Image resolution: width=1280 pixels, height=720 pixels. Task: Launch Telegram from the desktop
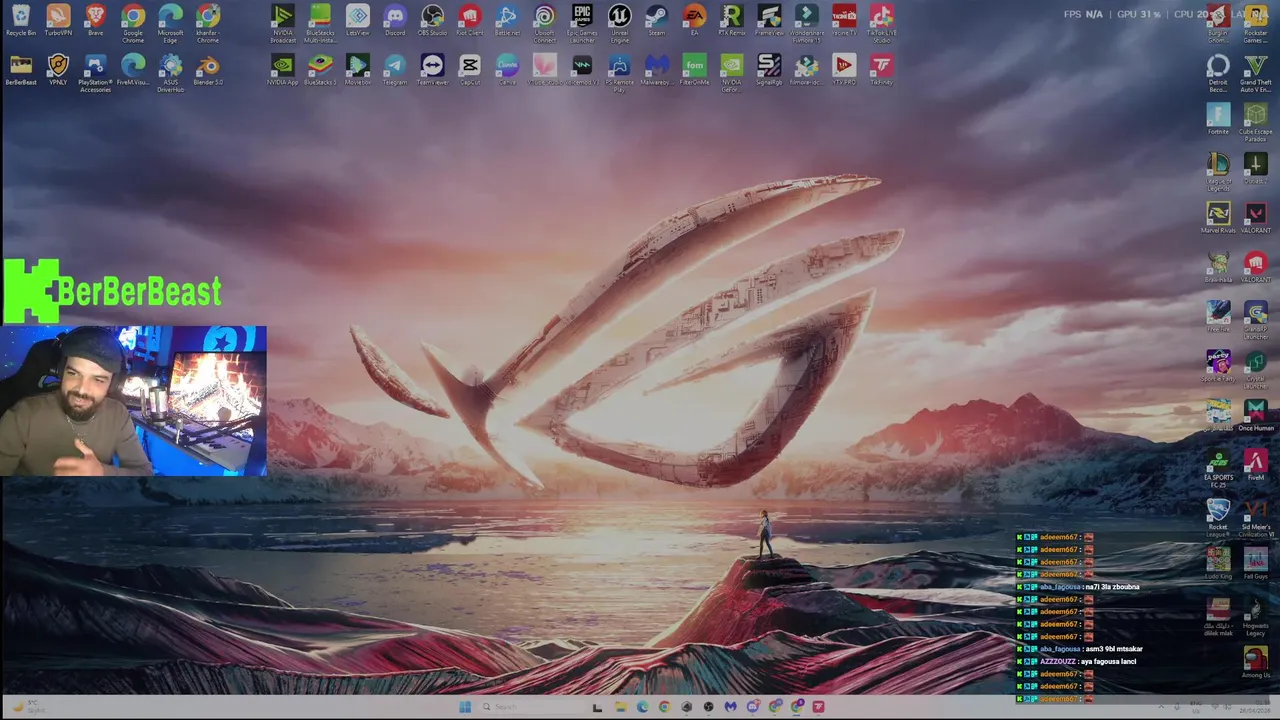[395, 69]
